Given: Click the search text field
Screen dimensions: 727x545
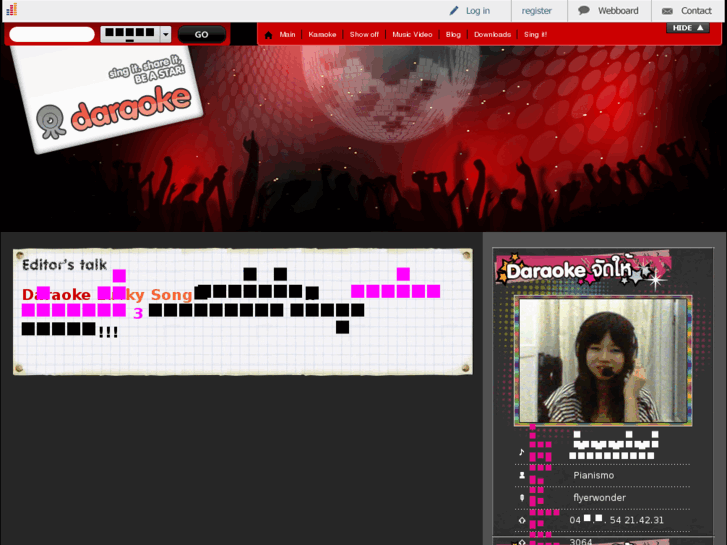Looking at the screenshot, I should point(52,34).
